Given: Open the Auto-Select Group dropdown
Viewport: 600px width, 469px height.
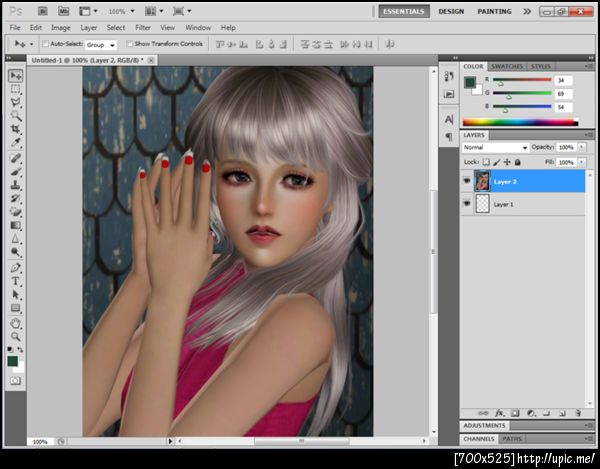Looking at the screenshot, I should [x=100, y=45].
